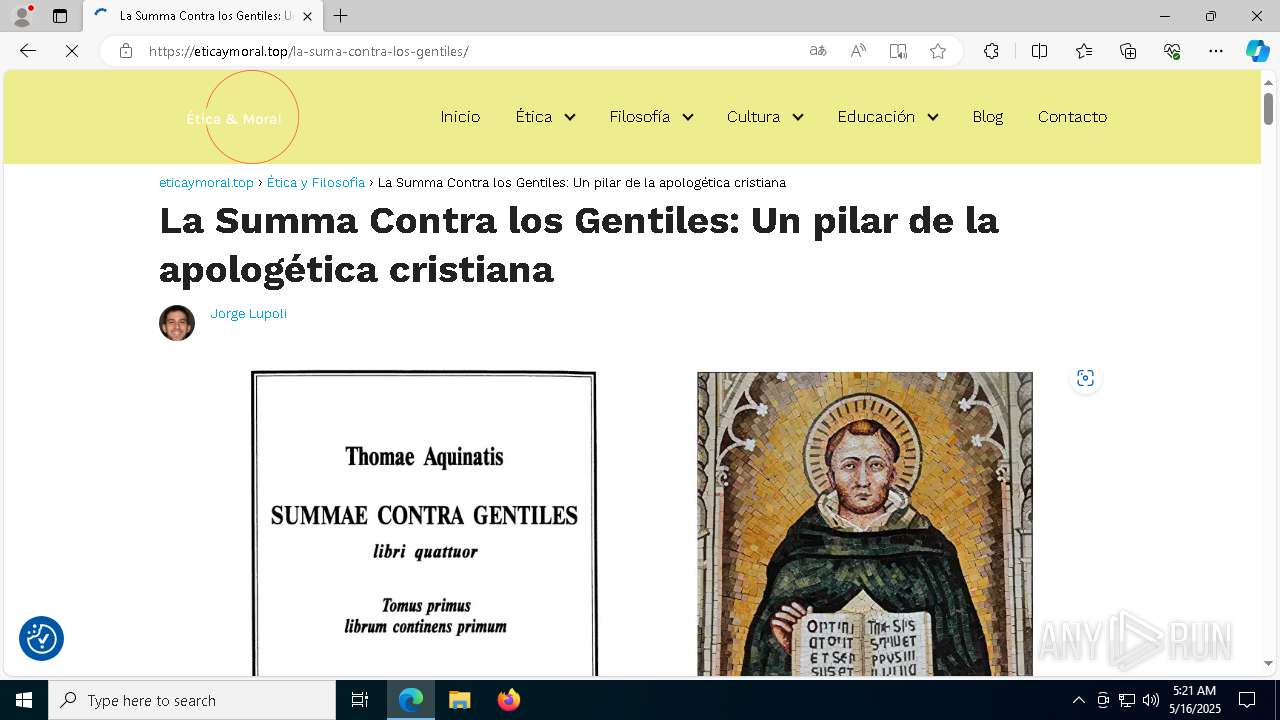Click the Windows taskbar search box

pos(192,700)
